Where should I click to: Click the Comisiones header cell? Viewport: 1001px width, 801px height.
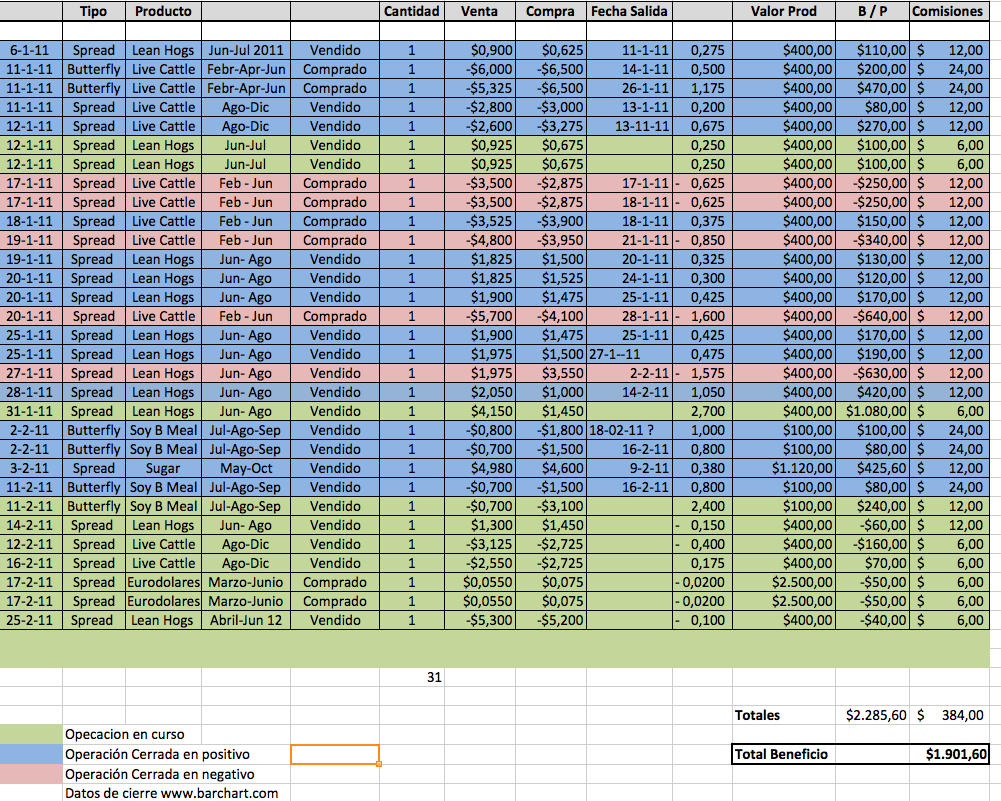pyautogui.click(x=948, y=11)
